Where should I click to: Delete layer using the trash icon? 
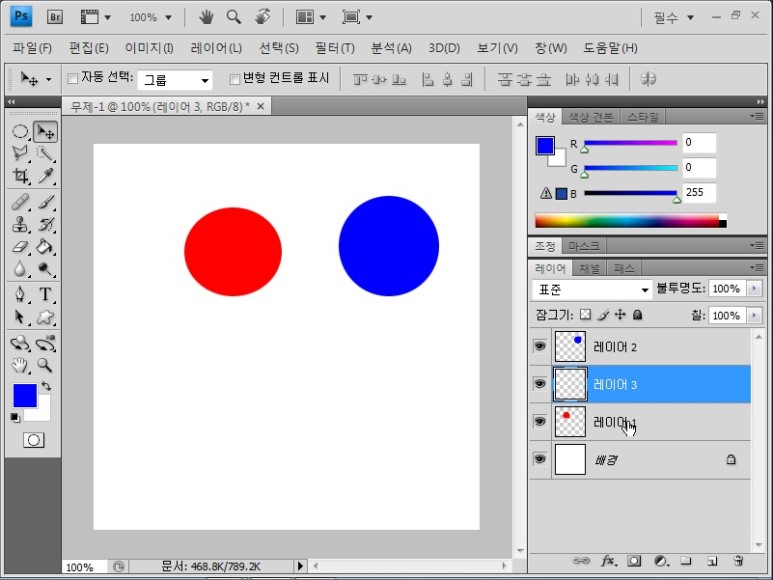738,561
